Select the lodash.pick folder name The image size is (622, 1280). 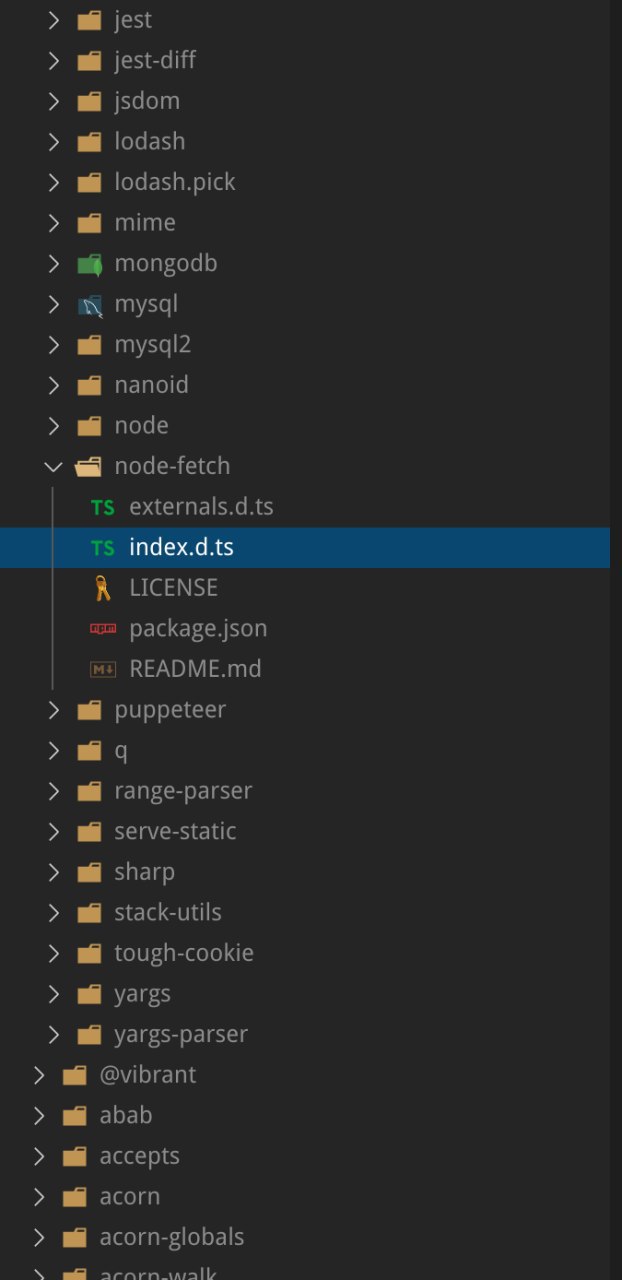click(x=175, y=183)
